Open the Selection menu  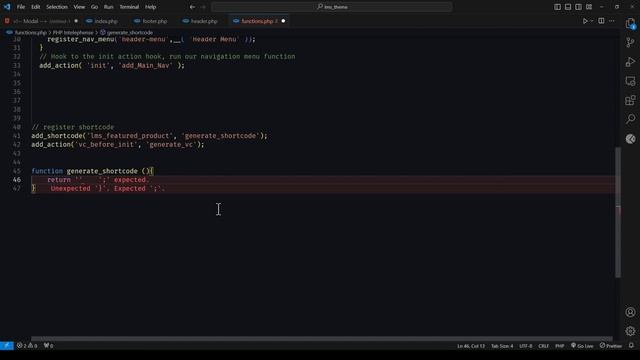click(x=57, y=7)
